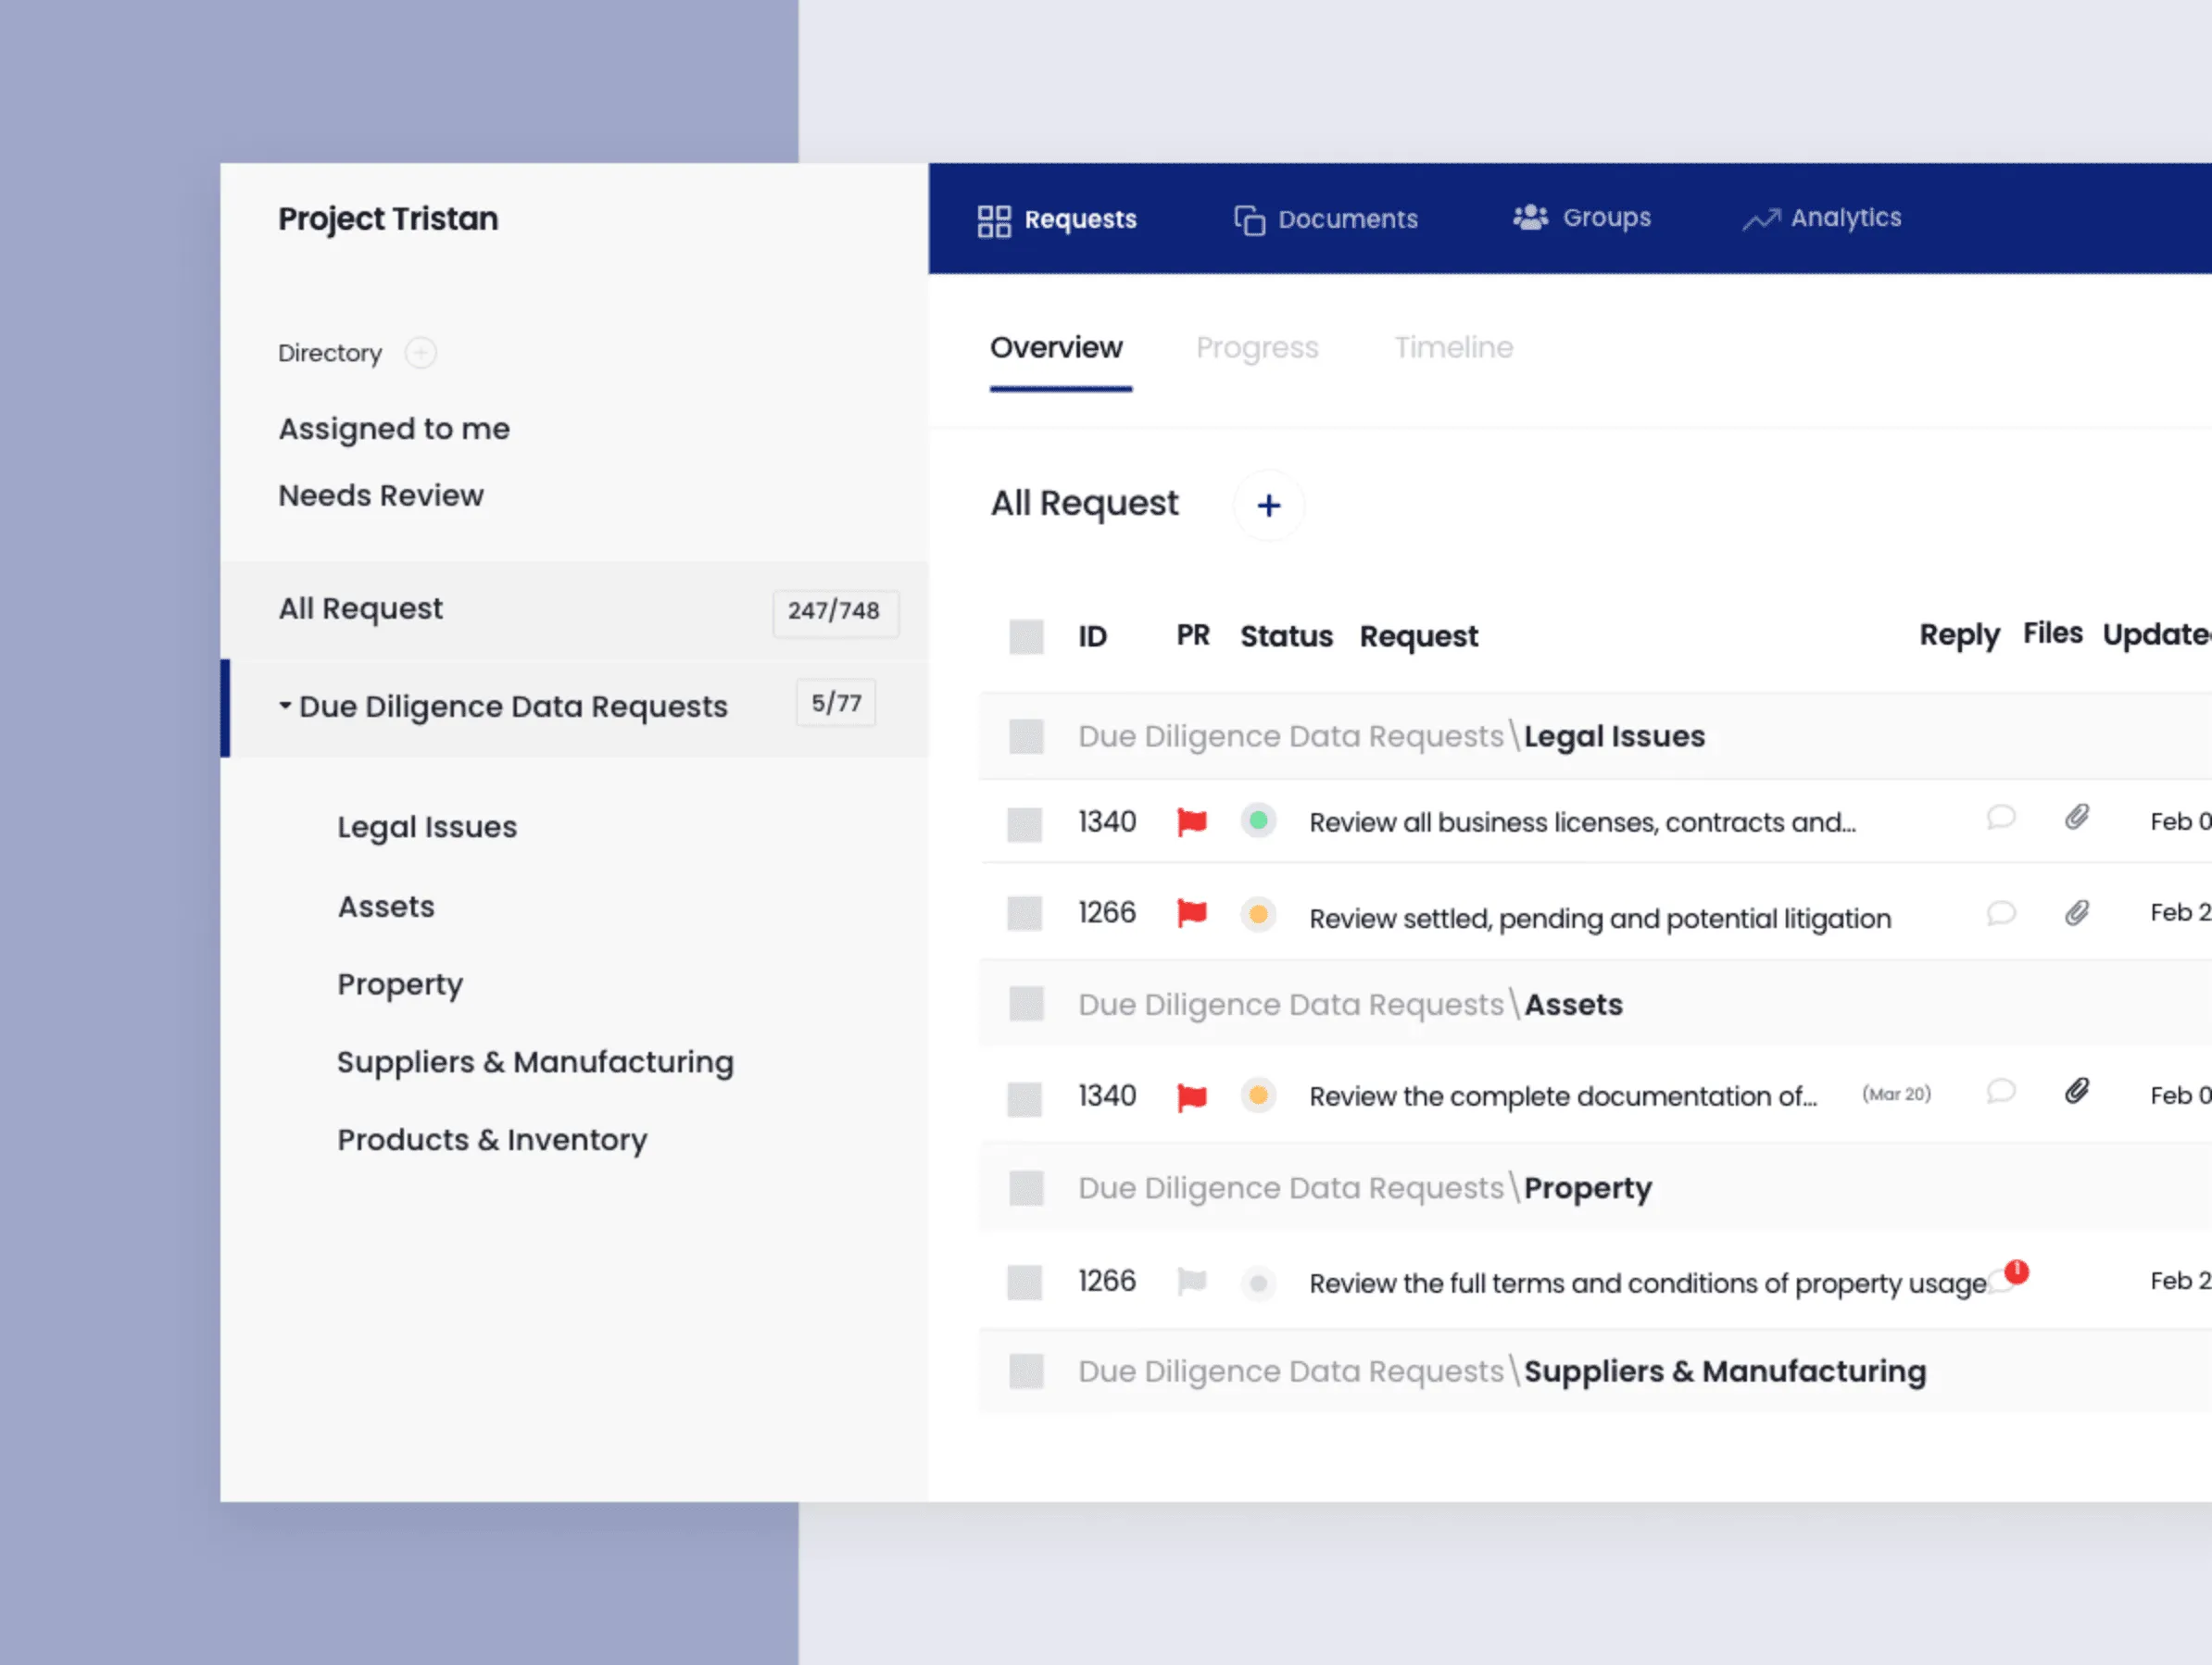Open Assigned to me list
The height and width of the screenshot is (1665, 2212).
point(394,429)
